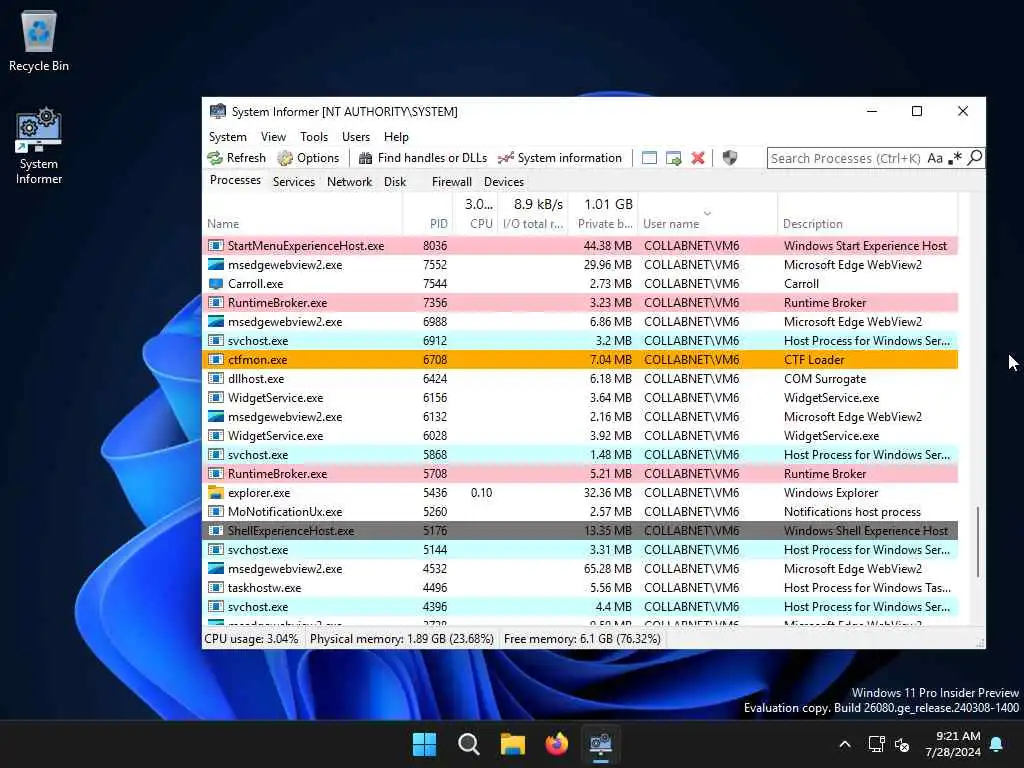Open taskbar Search
The image size is (1024, 768).
tap(468, 744)
